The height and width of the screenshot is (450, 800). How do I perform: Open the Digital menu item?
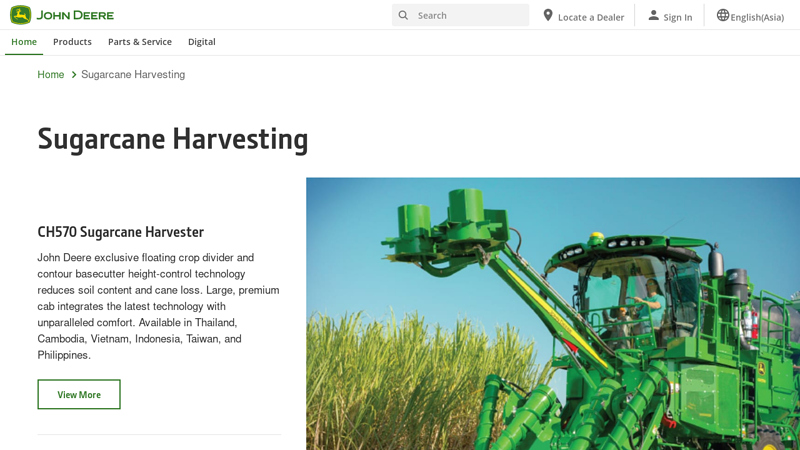201,42
